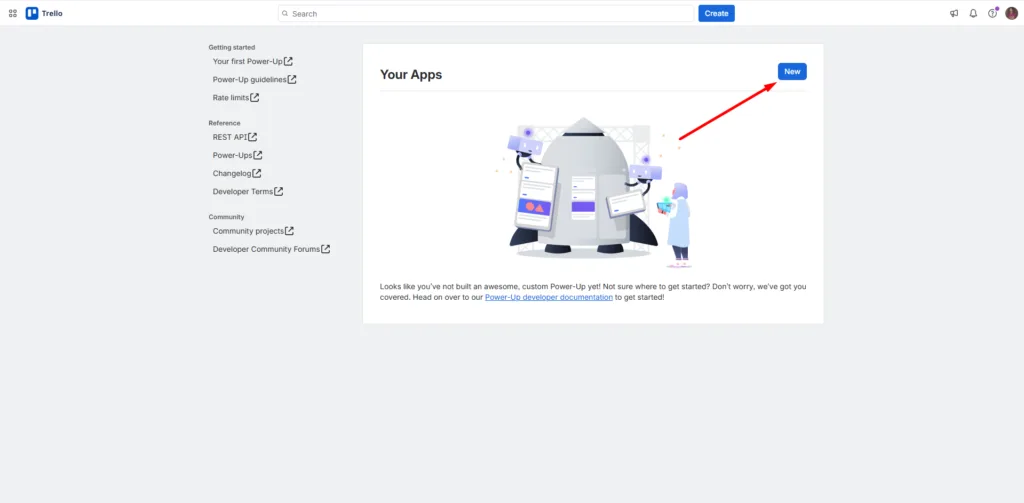The width and height of the screenshot is (1024, 503).
Task: Open Power-Up guidelines link
Action: (x=255, y=80)
